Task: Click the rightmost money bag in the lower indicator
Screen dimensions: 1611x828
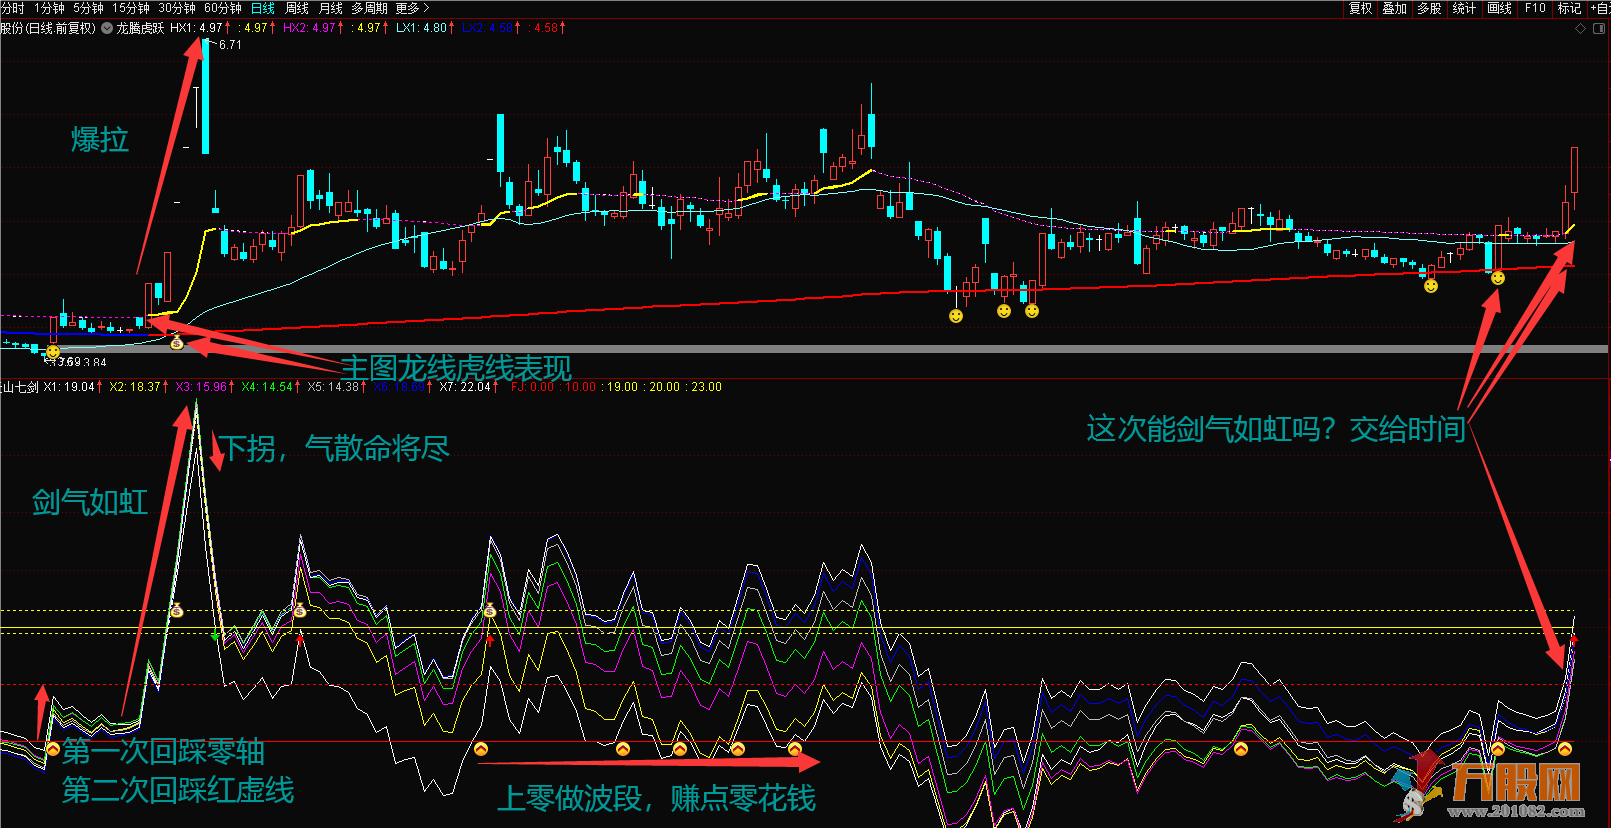Action: [x=489, y=610]
